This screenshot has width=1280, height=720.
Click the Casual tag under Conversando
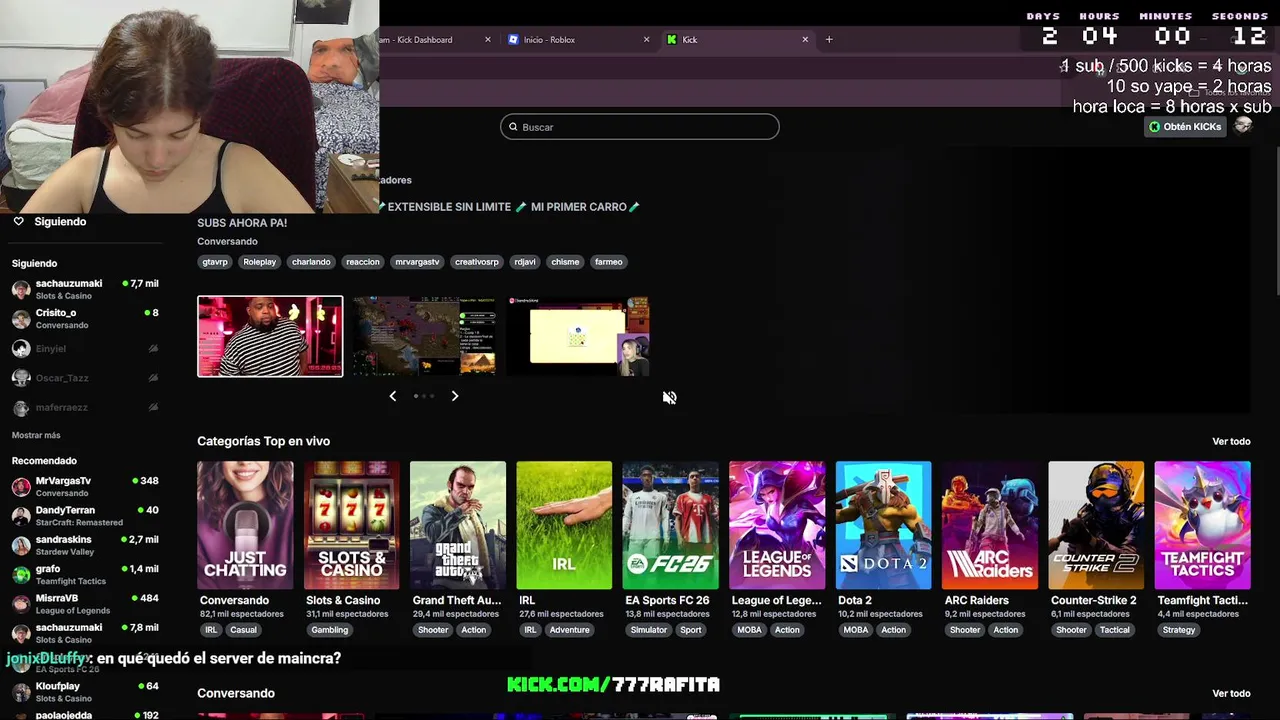pyautogui.click(x=243, y=630)
